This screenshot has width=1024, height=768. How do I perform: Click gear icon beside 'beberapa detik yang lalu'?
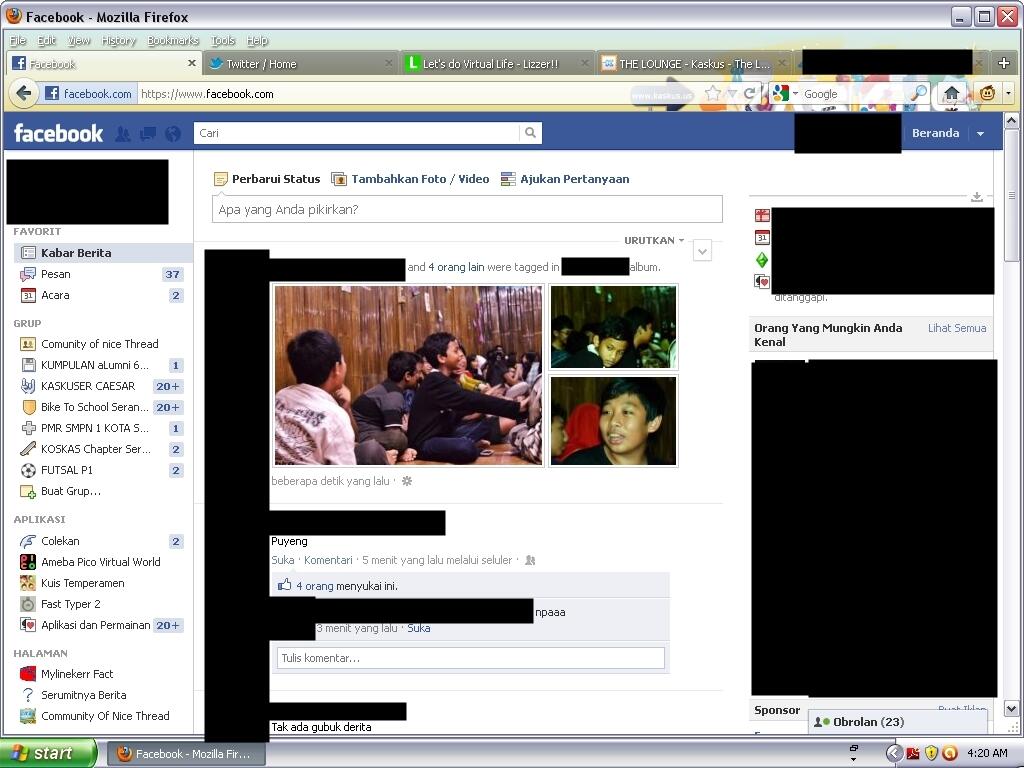click(407, 481)
